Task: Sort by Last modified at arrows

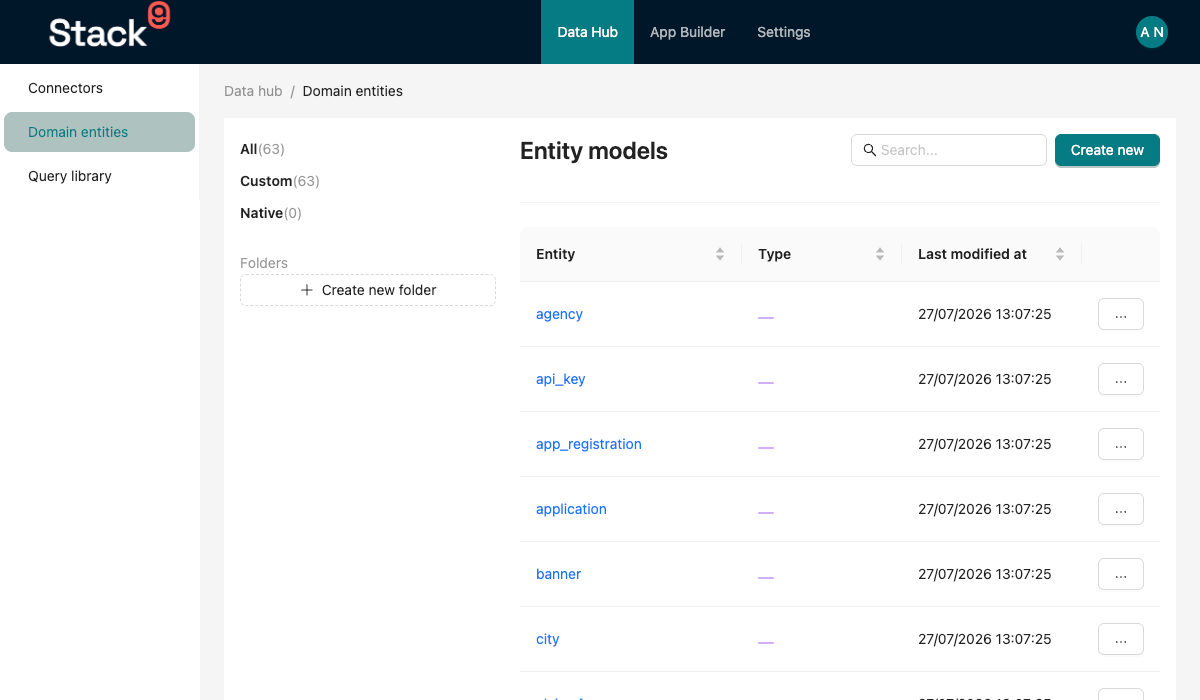Action: click(1060, 254)
